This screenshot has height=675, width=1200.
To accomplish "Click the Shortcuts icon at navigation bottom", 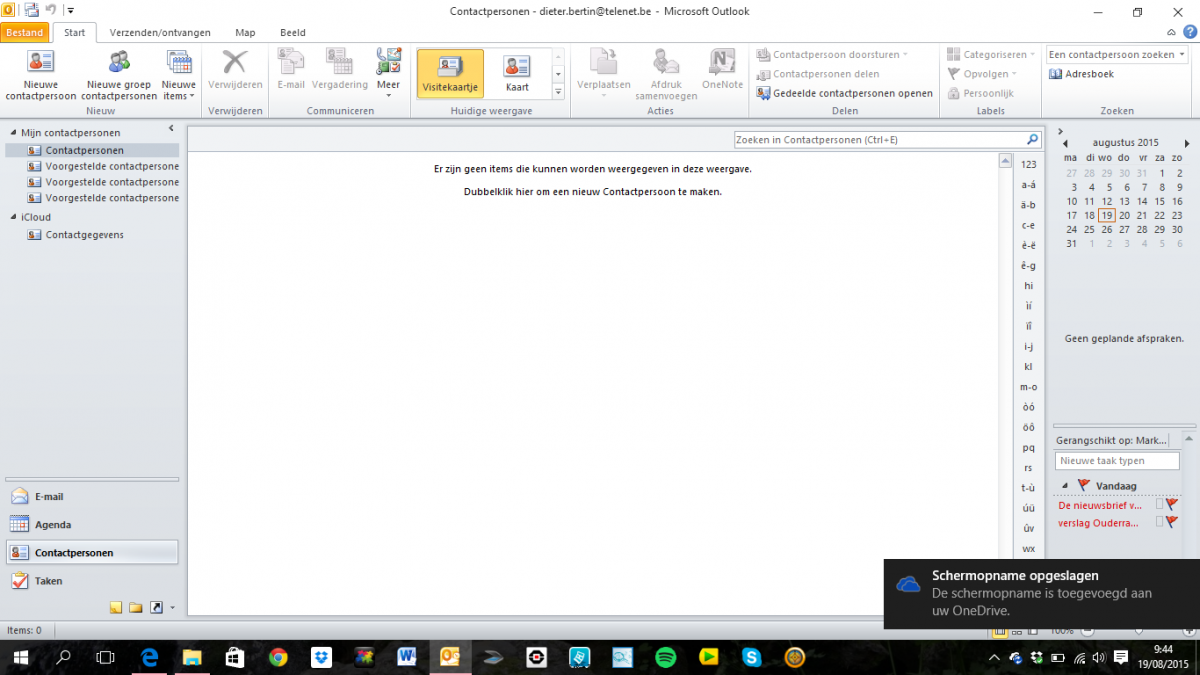I will click(x=156, y=607).
